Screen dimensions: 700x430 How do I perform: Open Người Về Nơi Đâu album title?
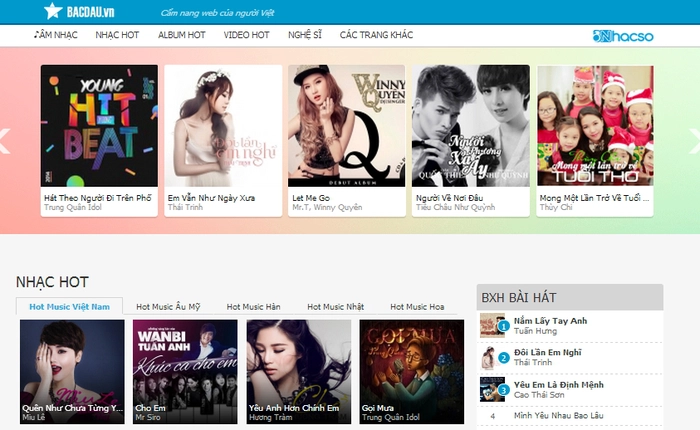(450, 198)
